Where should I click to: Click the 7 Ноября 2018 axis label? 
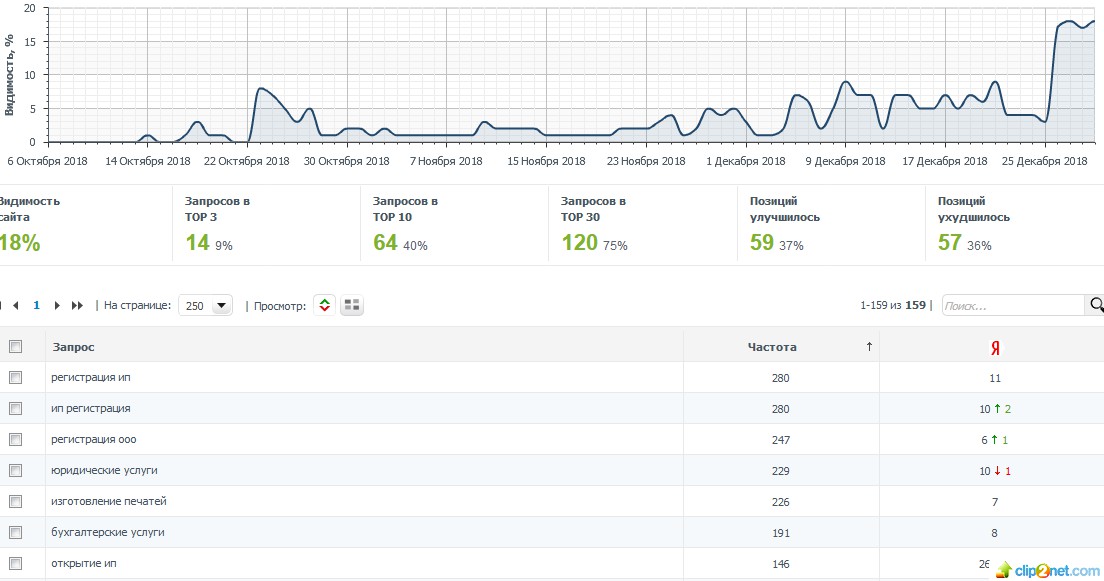[446, 161]
